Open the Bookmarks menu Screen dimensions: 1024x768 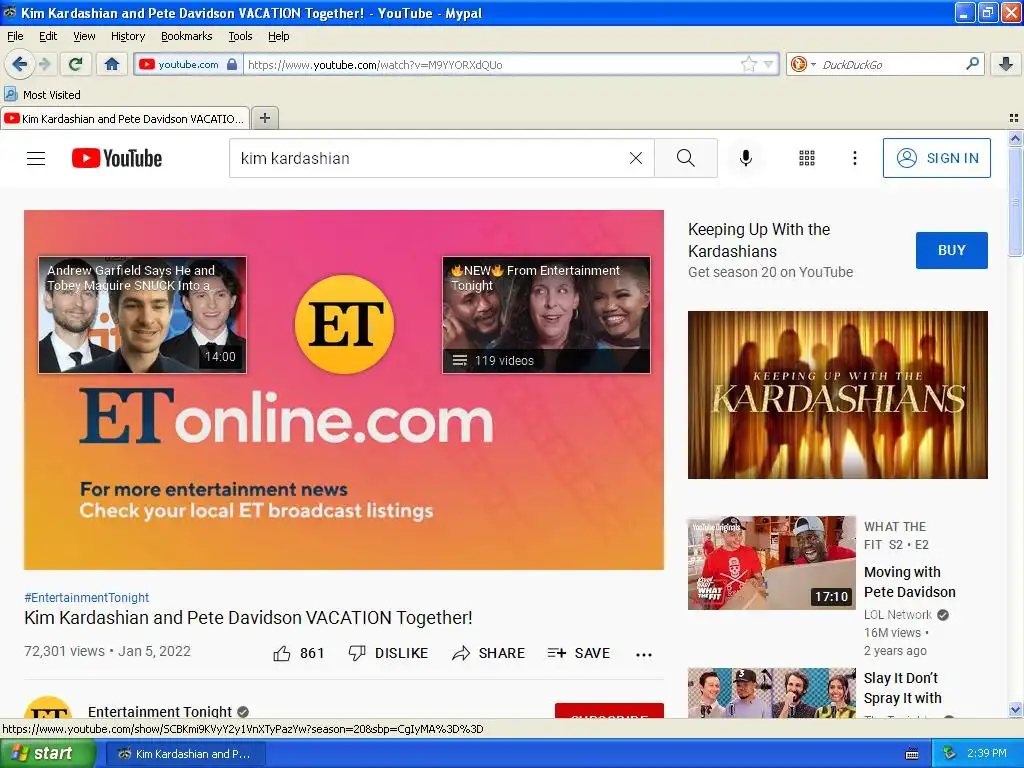point(186,36)
